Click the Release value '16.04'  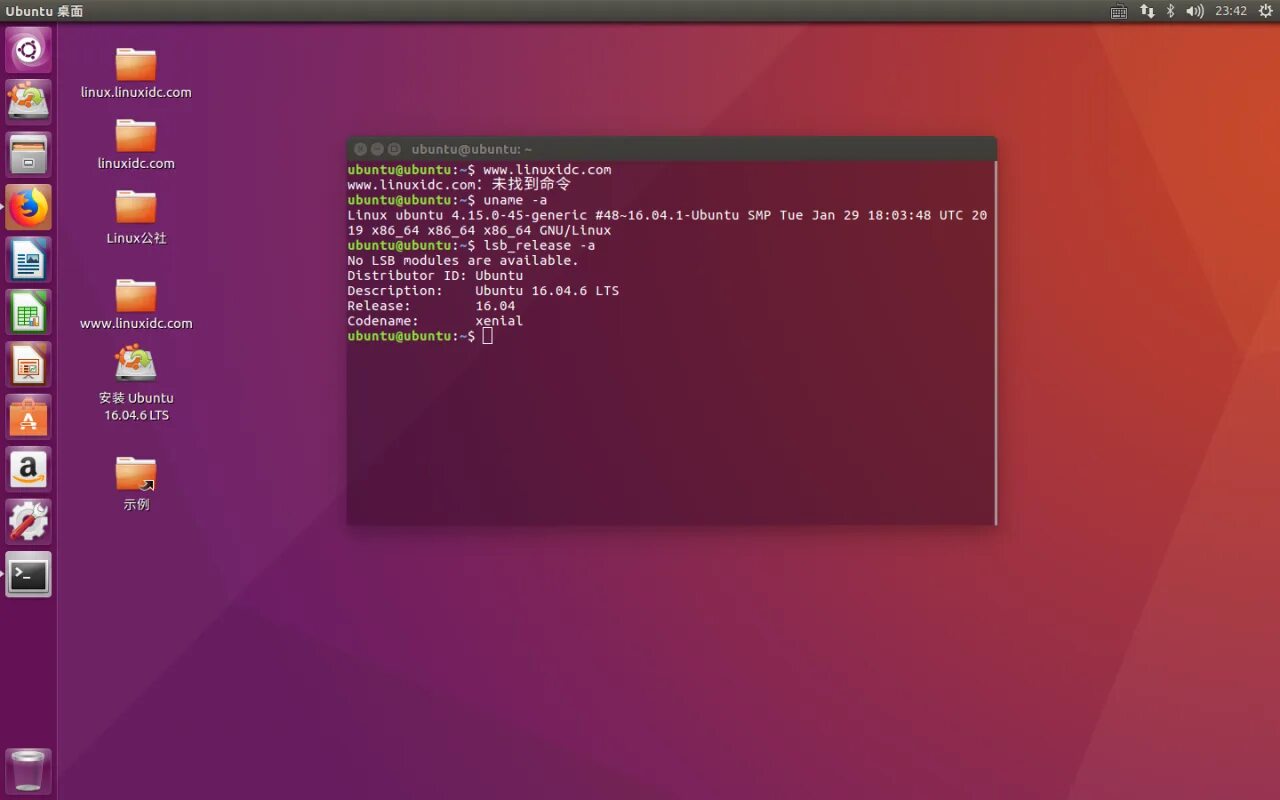click(x=495, y=306)
